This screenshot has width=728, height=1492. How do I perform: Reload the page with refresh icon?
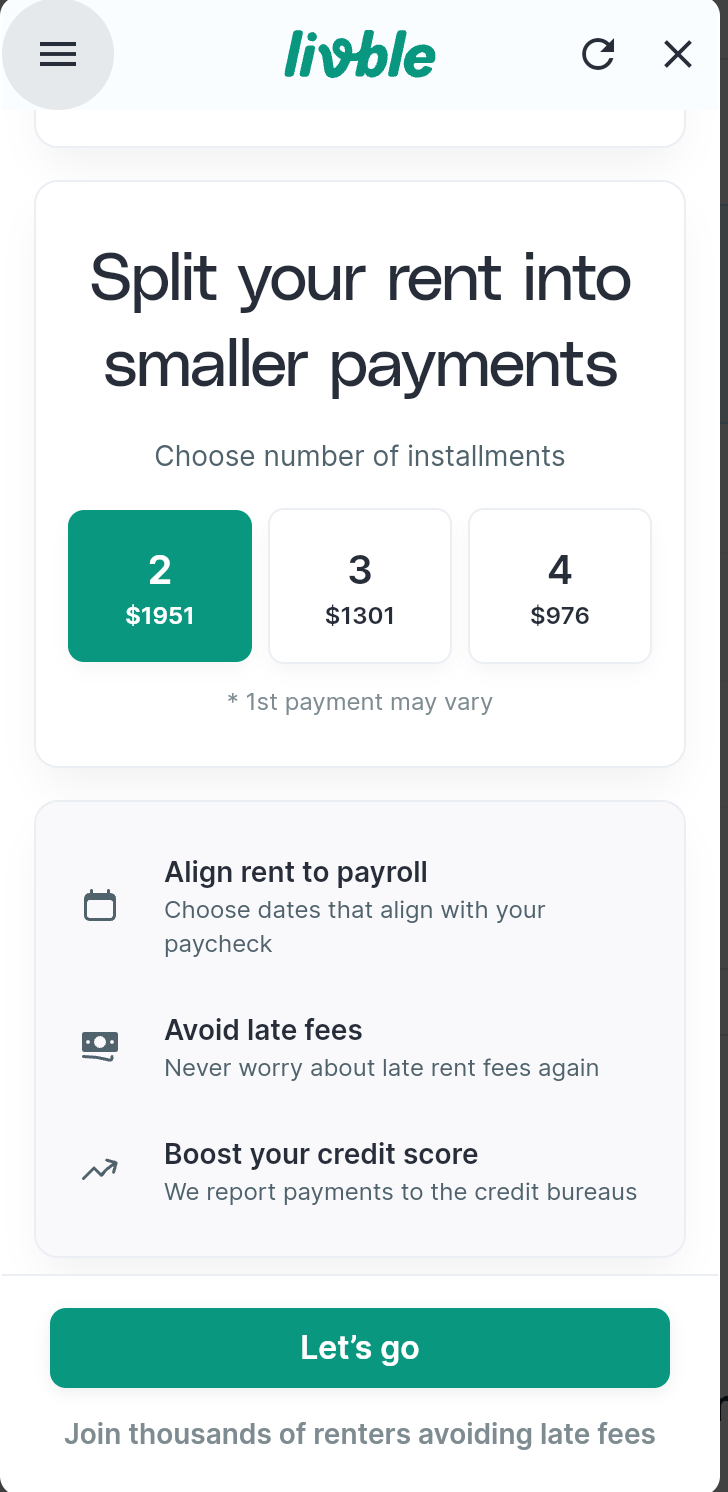(598, 54)
